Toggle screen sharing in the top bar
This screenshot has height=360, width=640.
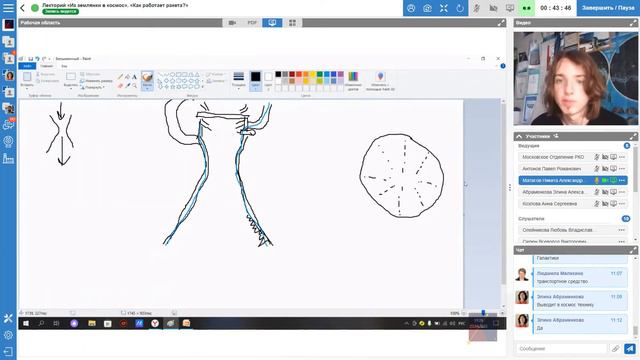click(x=510, y=8)
